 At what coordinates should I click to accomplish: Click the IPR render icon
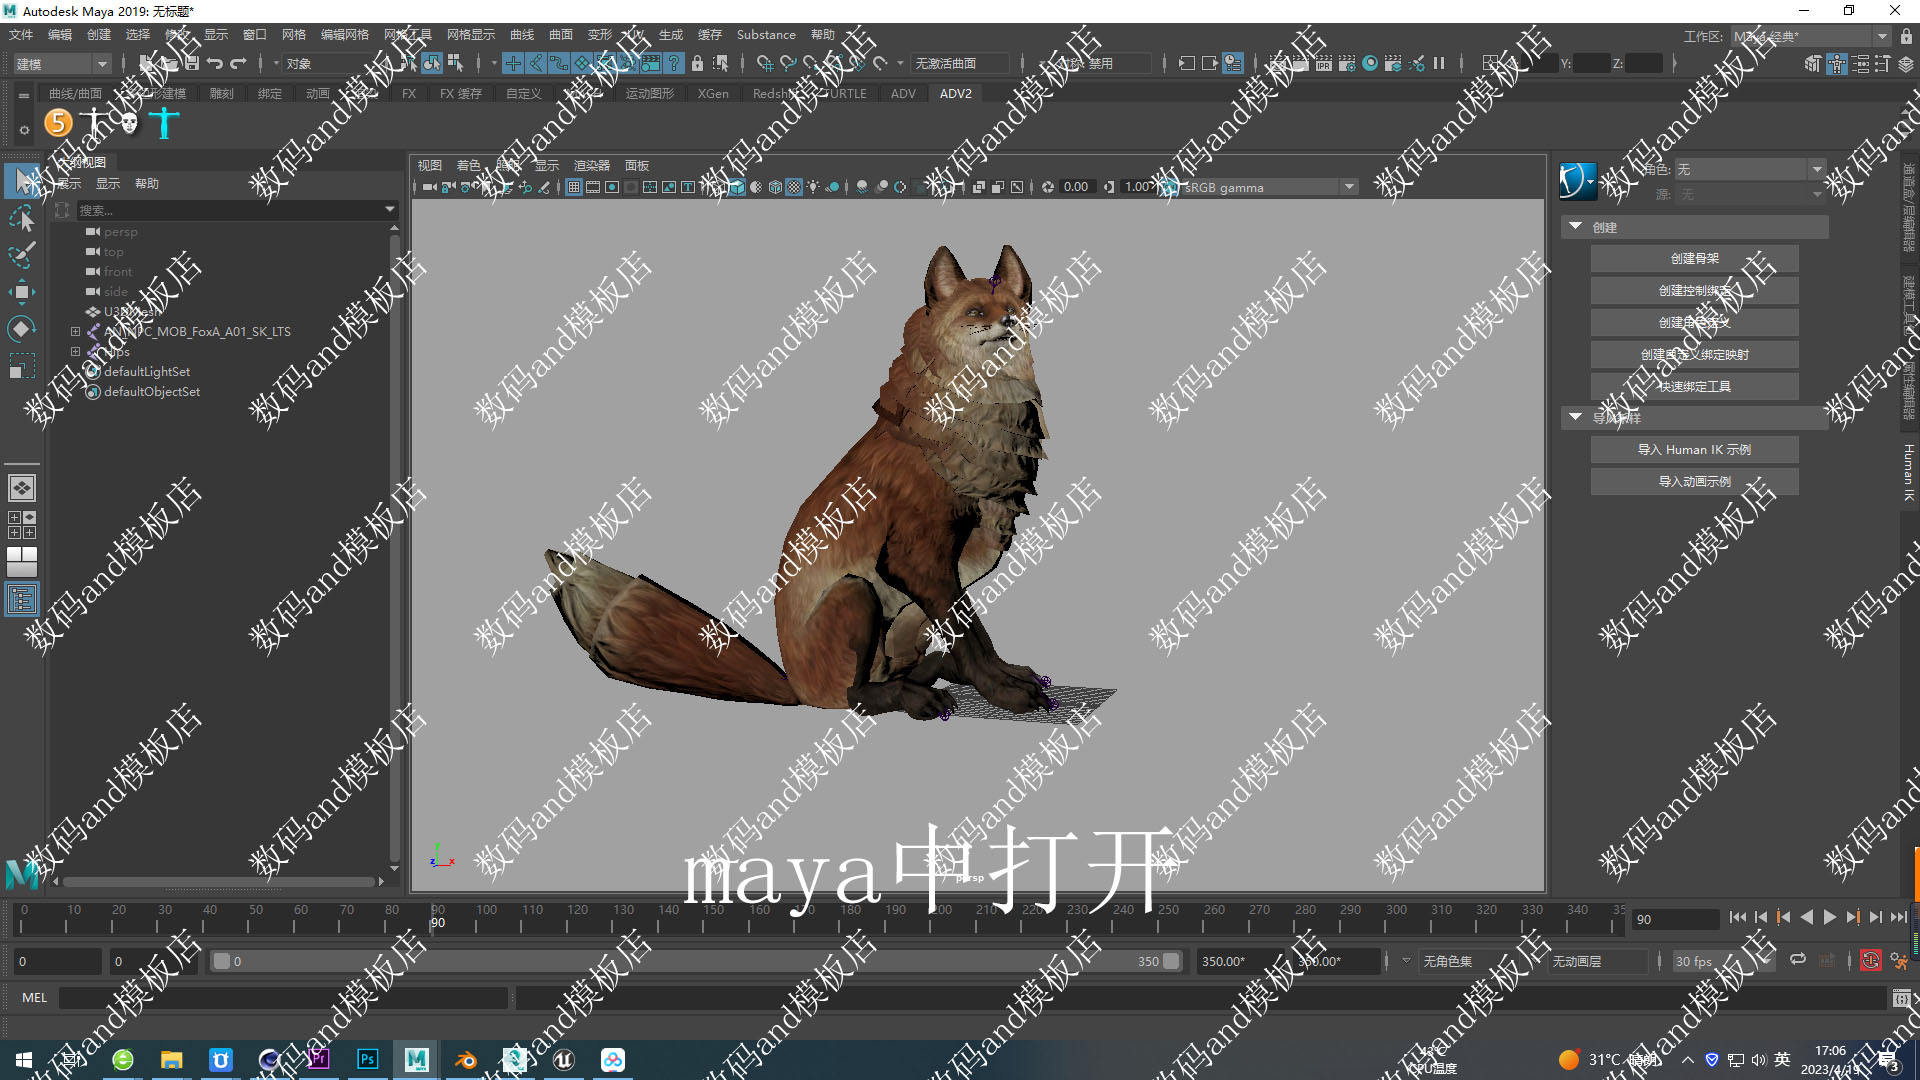point(1324,63)
